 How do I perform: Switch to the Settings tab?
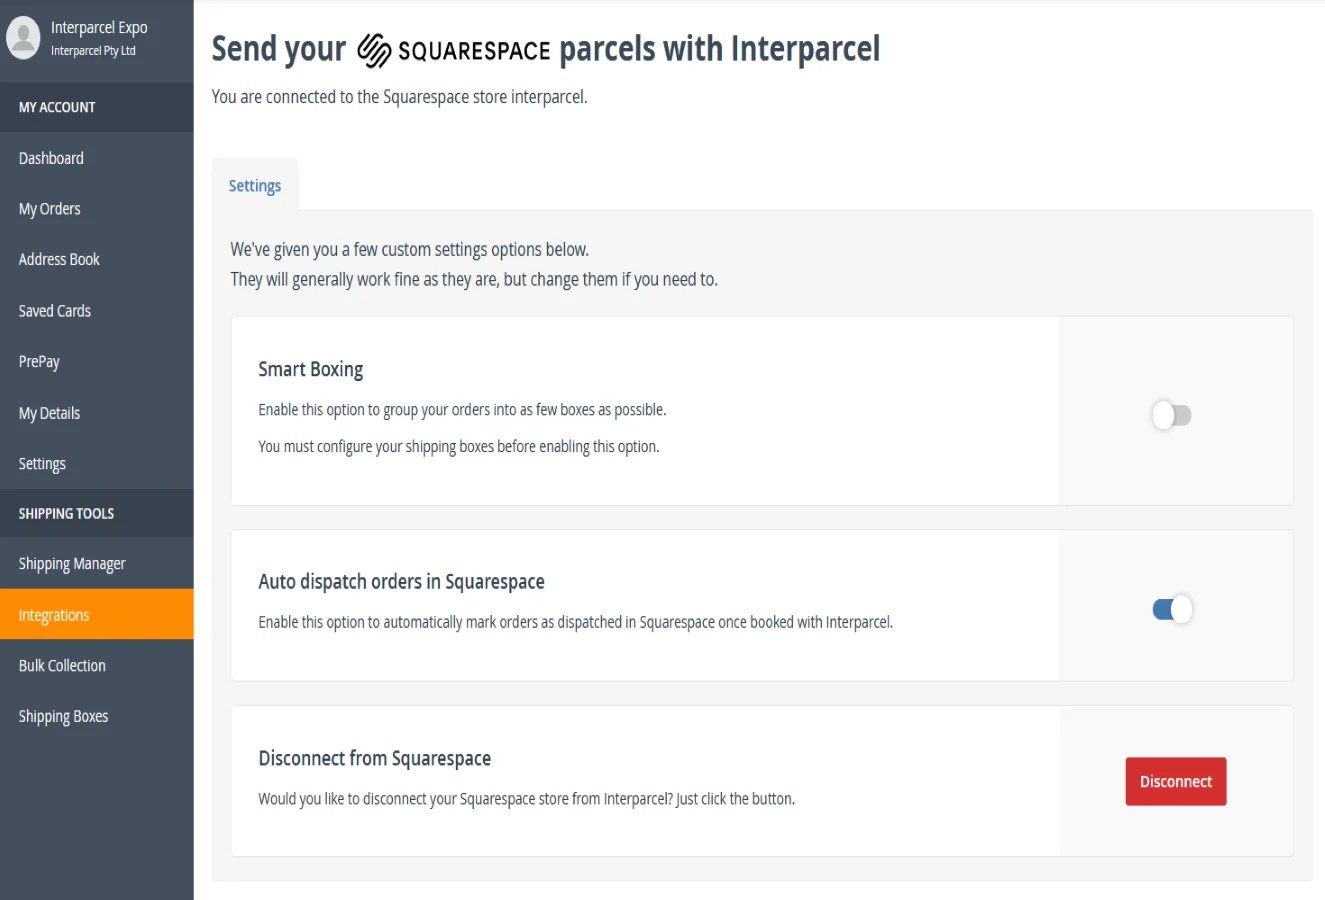click(x=254, y=185)
